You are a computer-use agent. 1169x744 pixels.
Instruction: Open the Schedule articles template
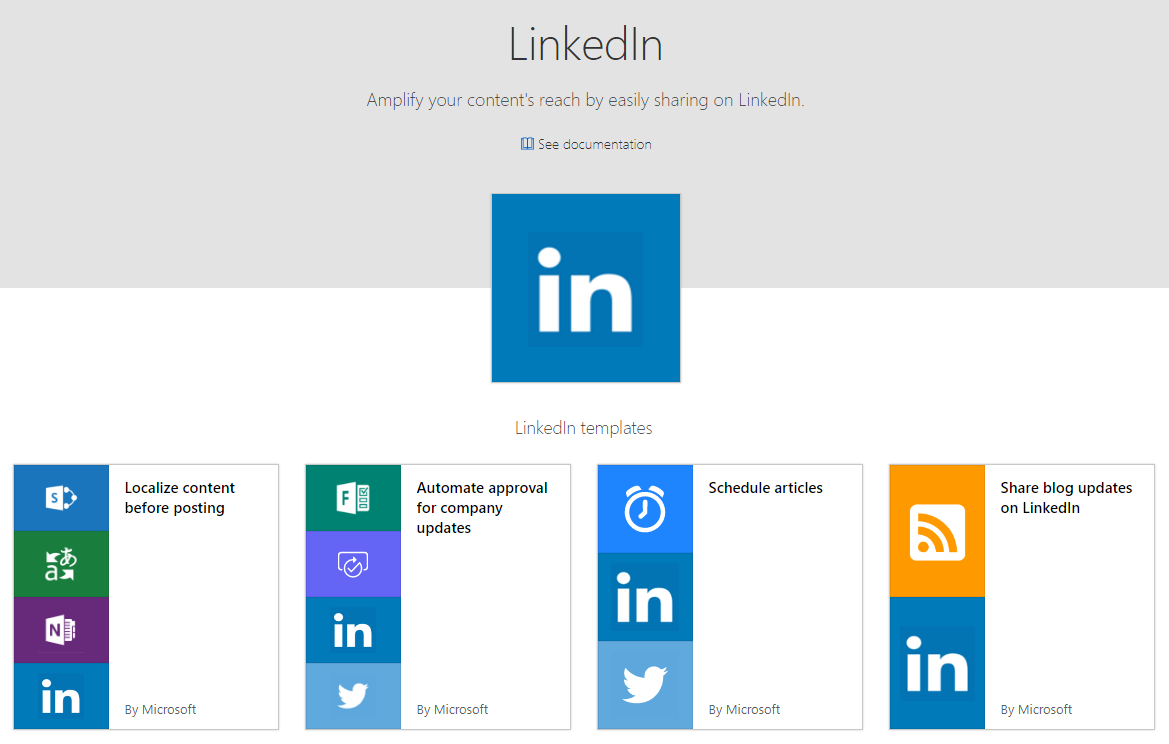(x=765, y=488)
